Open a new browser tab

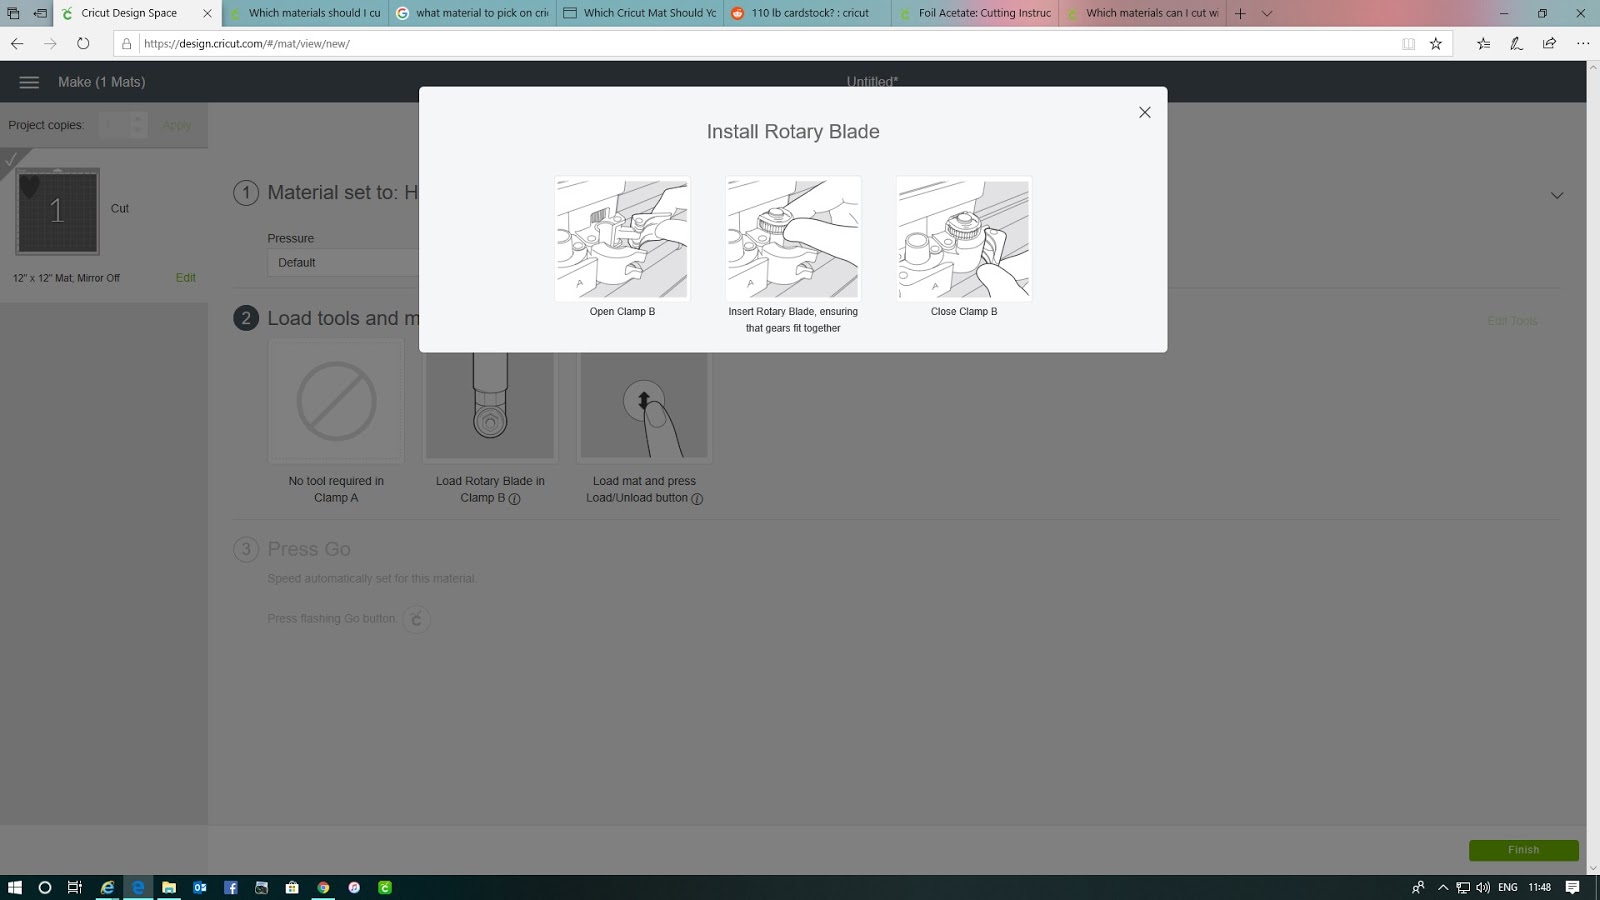coord(1240,13)
